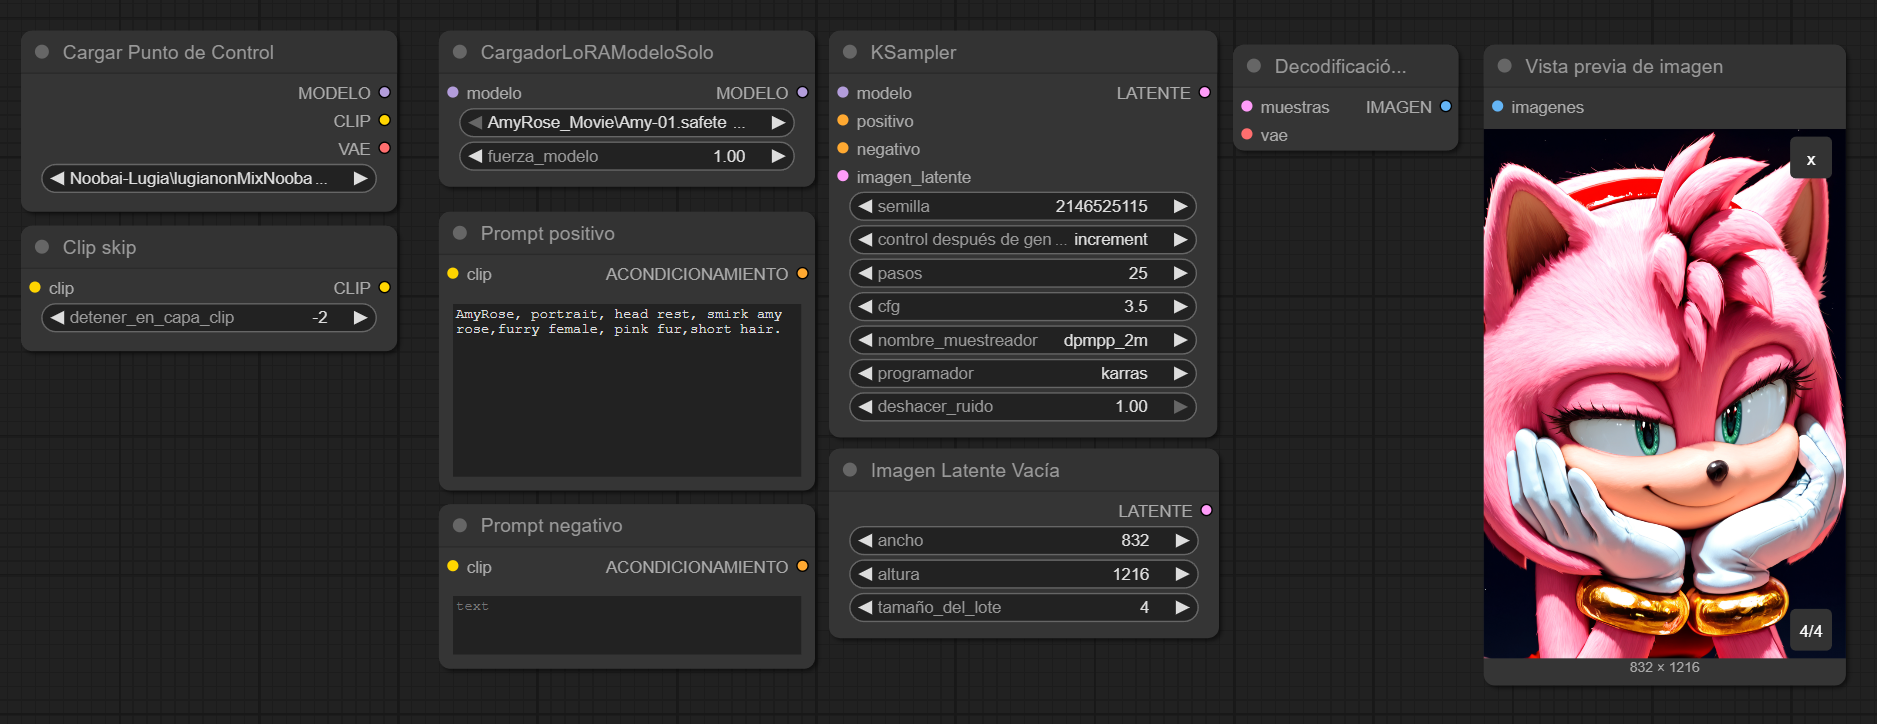Decrease deshacer_ruido with the left arrow
This screenshot has height=724, width=1877.
[x=866, y=406]
